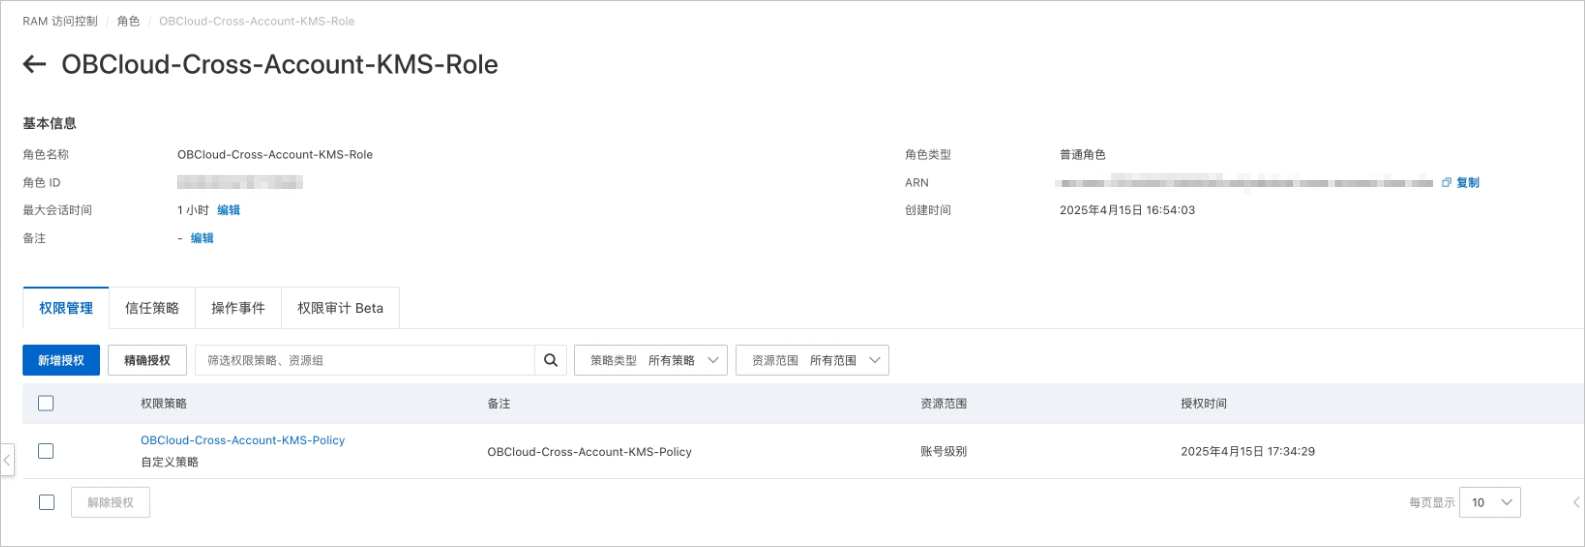Click the 账号级别 cell
The height and width of the screenshot is (547, 1585).
tap(944, 452)
